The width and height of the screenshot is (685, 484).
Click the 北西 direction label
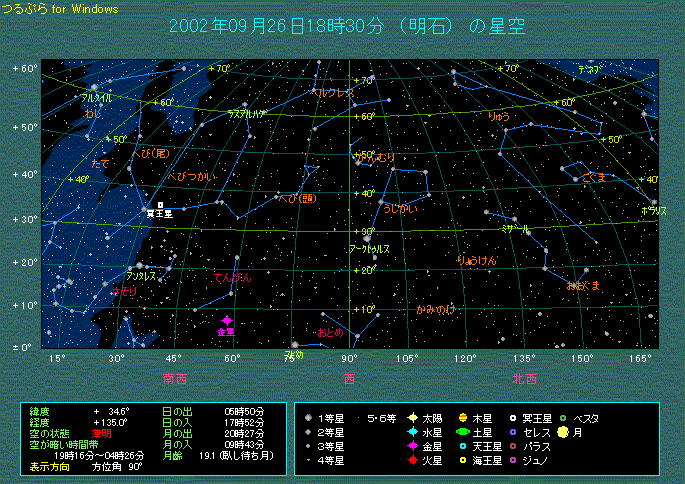click(x=524, y=379)
